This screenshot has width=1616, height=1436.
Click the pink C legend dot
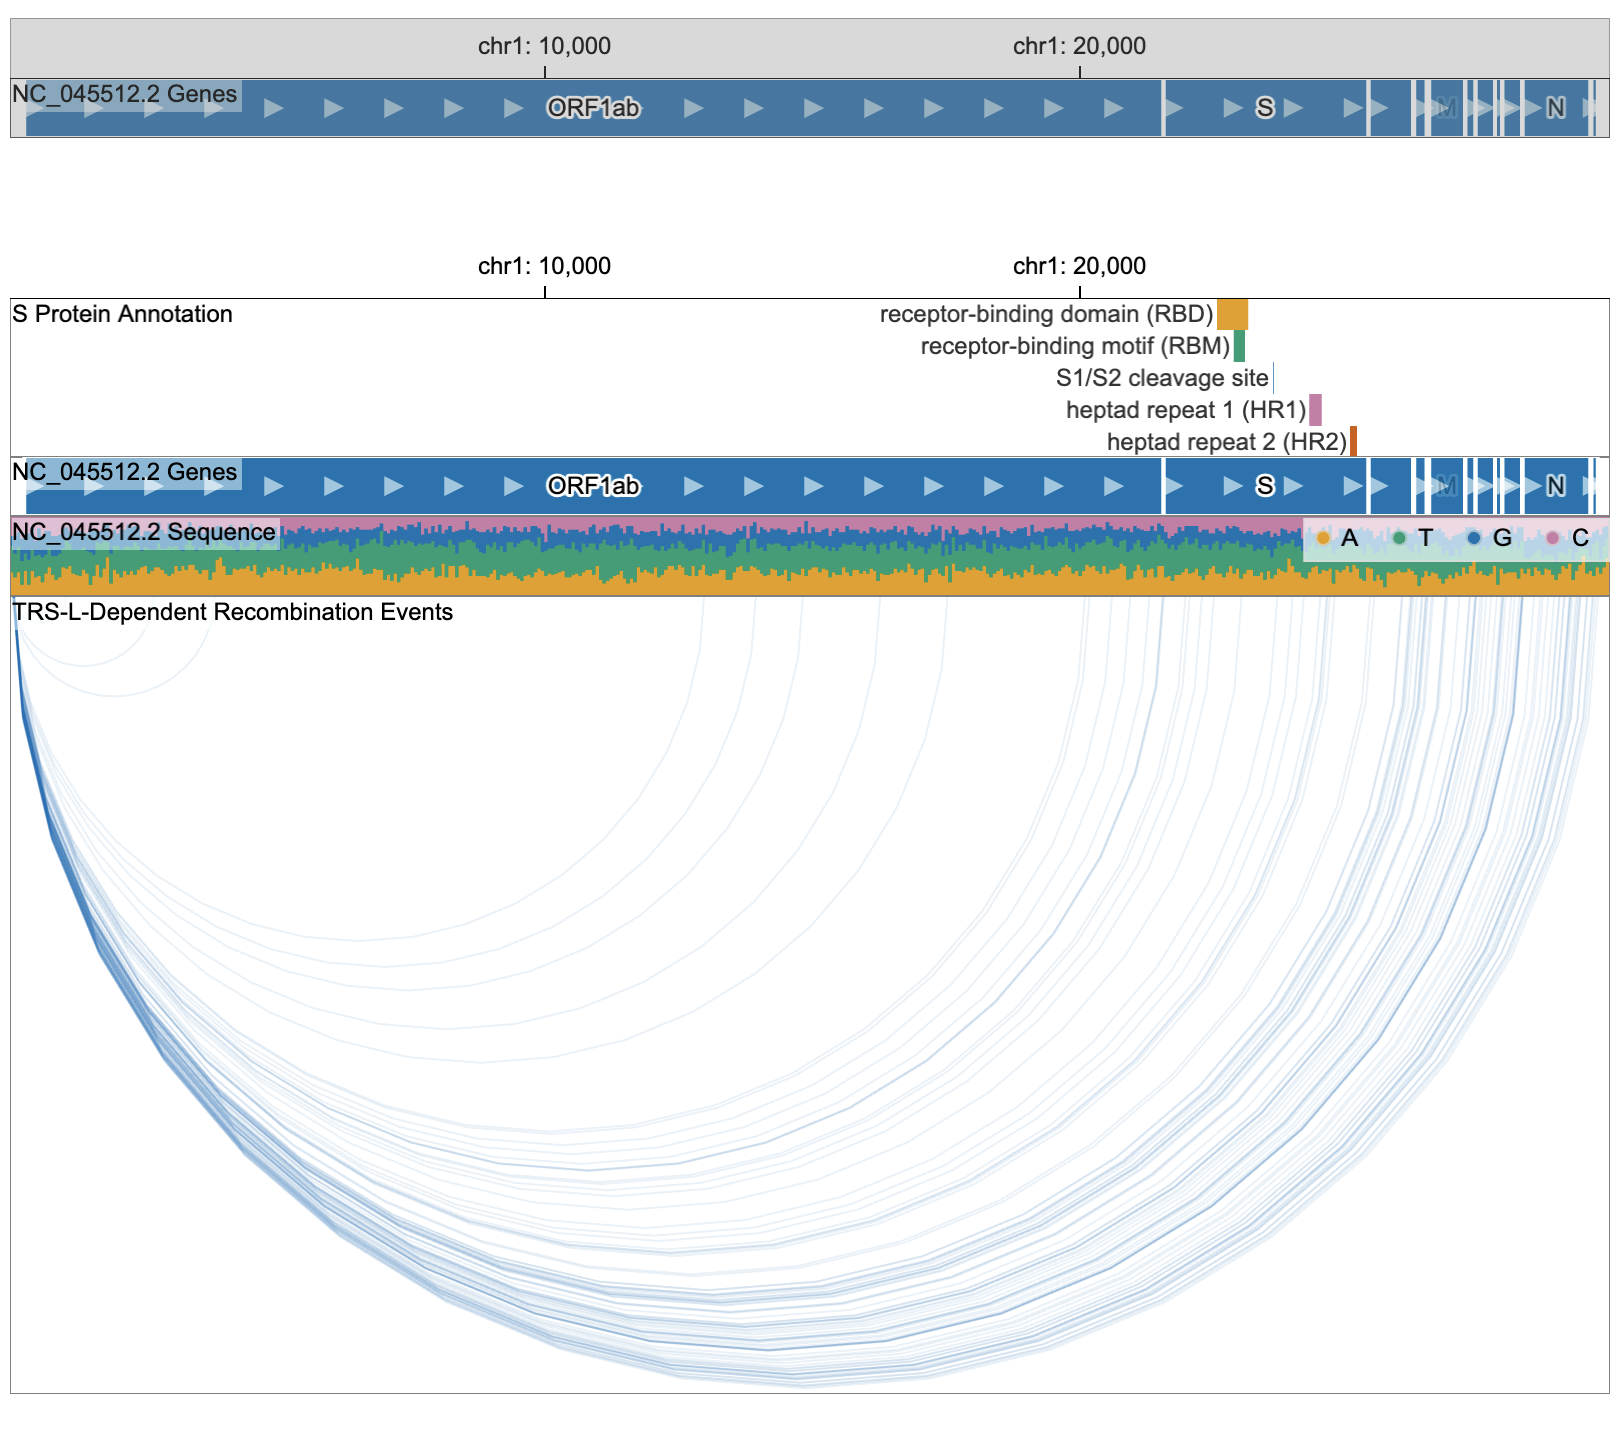(1553, 538)
